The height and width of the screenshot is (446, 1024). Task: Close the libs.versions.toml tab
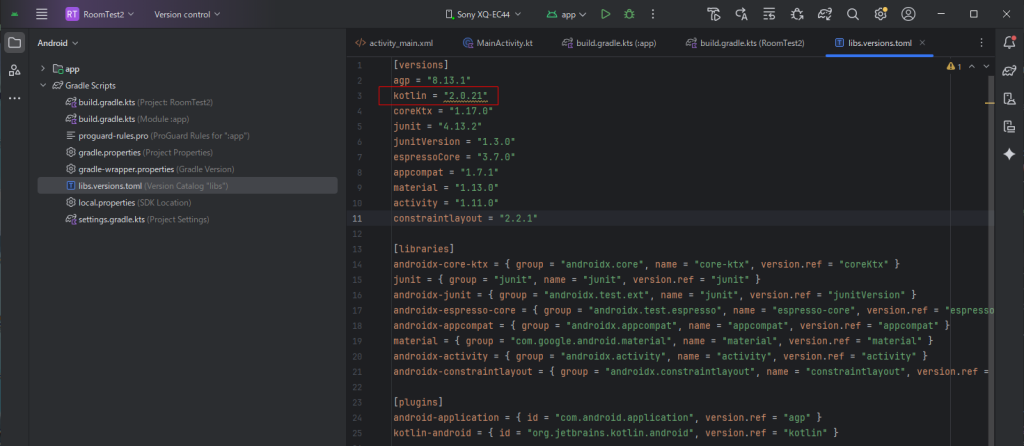coord(922,43)
